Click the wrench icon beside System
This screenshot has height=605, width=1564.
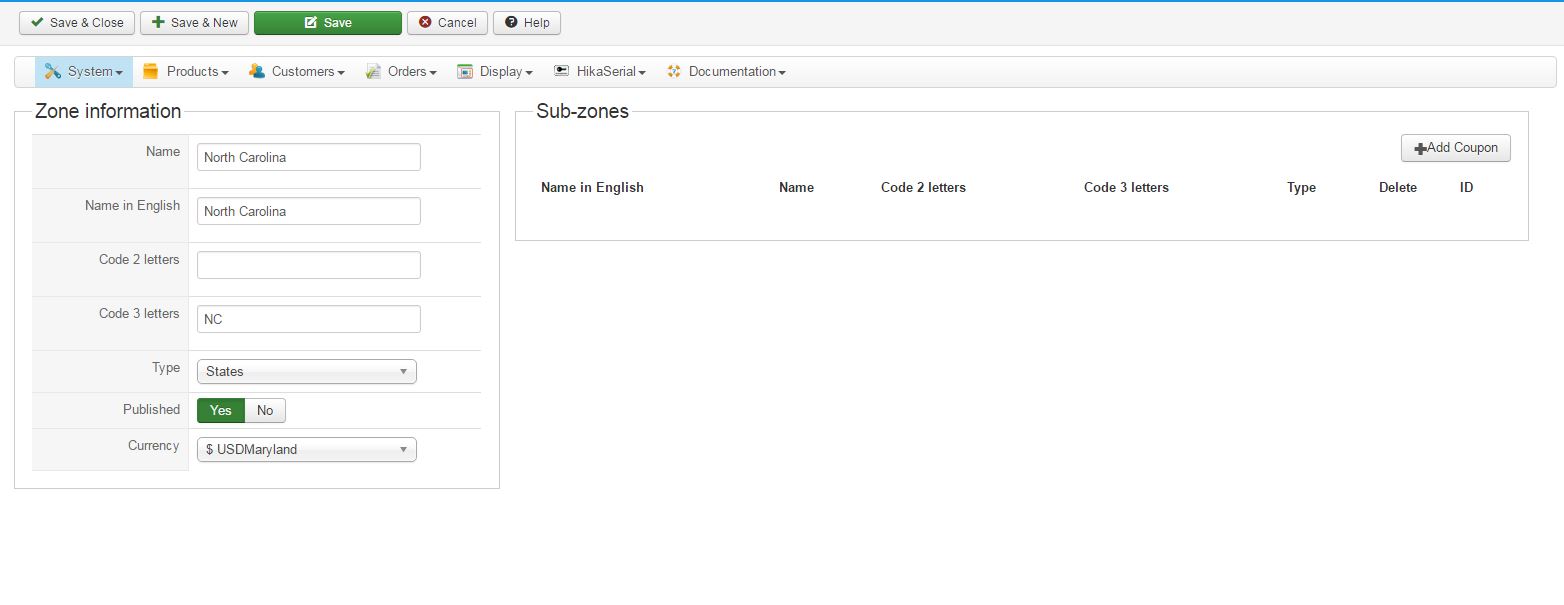tap(53, 72)
